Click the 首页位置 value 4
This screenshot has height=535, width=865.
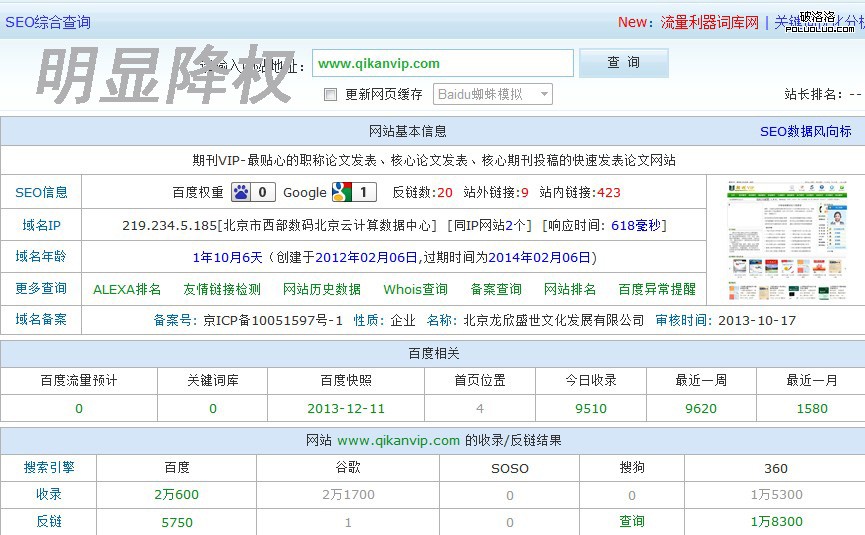point(480,409)
